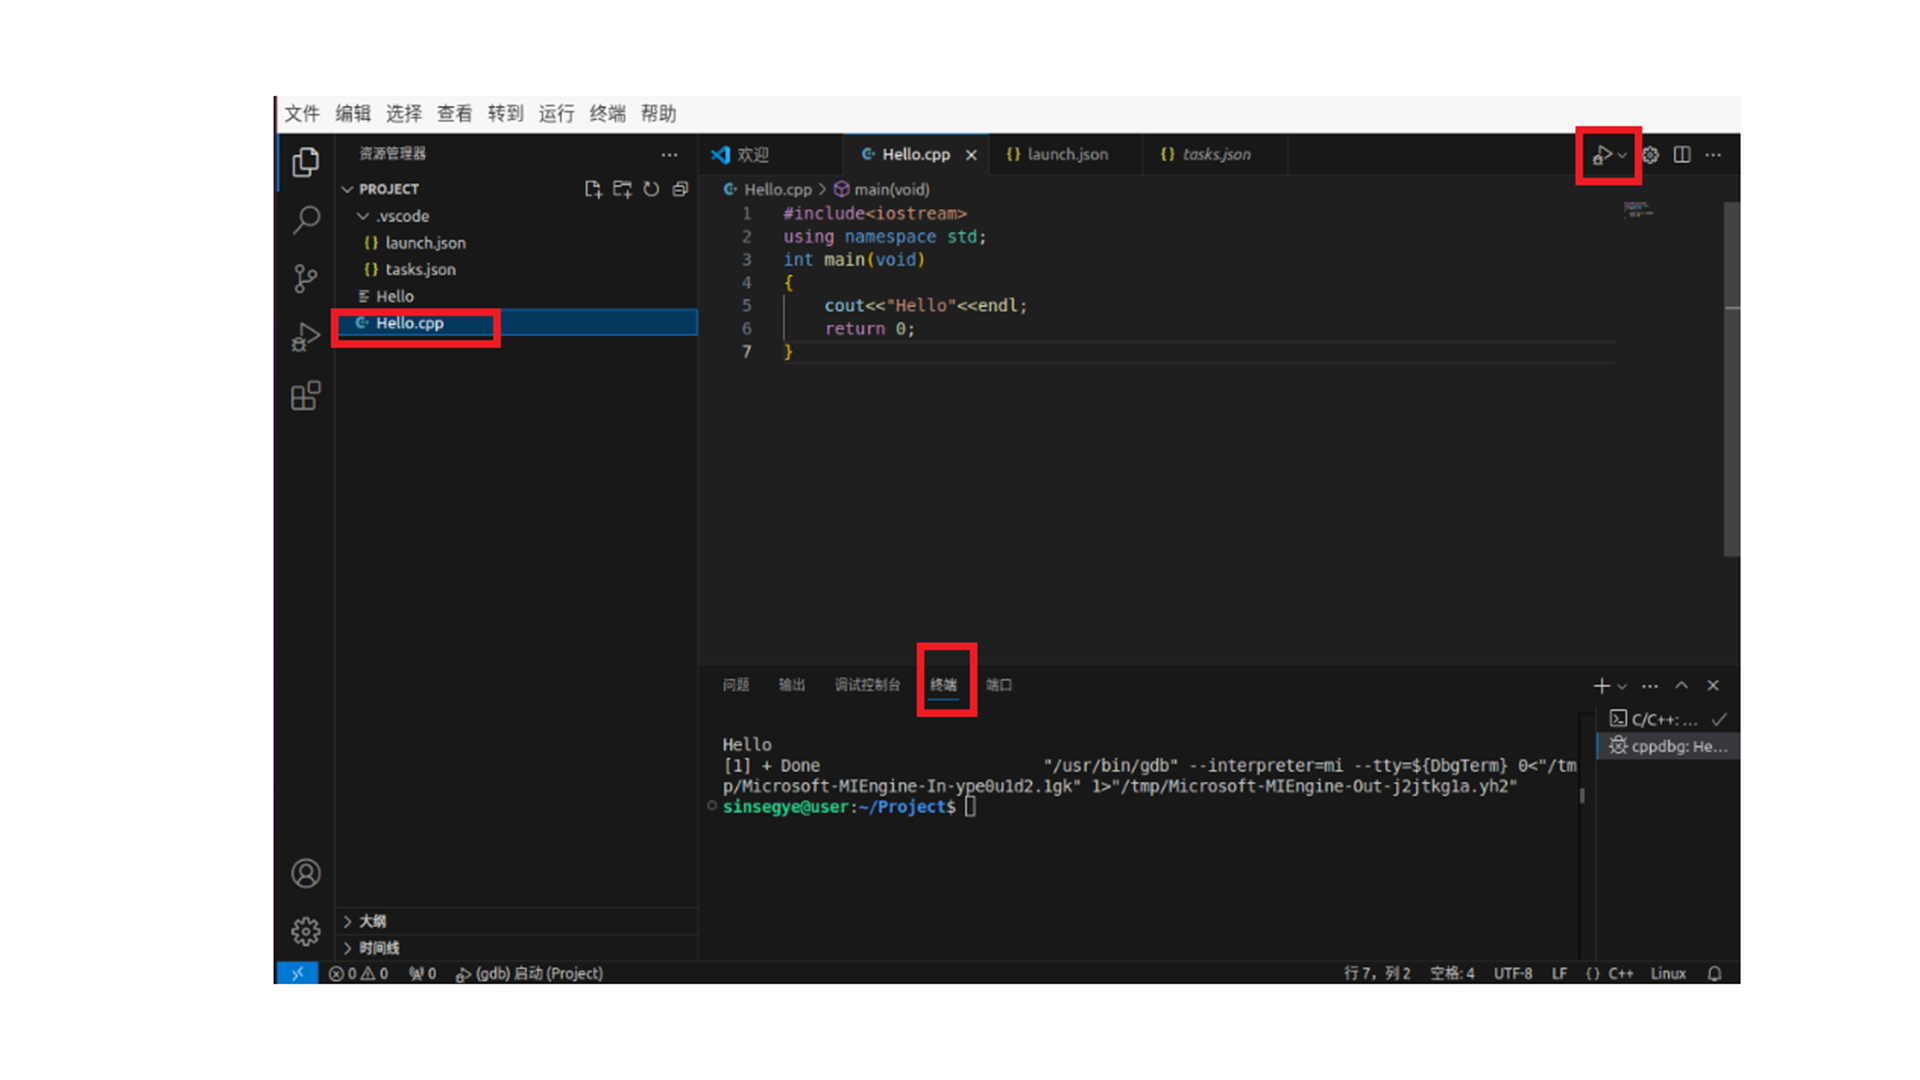This screenshot has height=1080, width=1920.
Task: Switch to 调试控制台 panel tab
Action: point(867,685)
